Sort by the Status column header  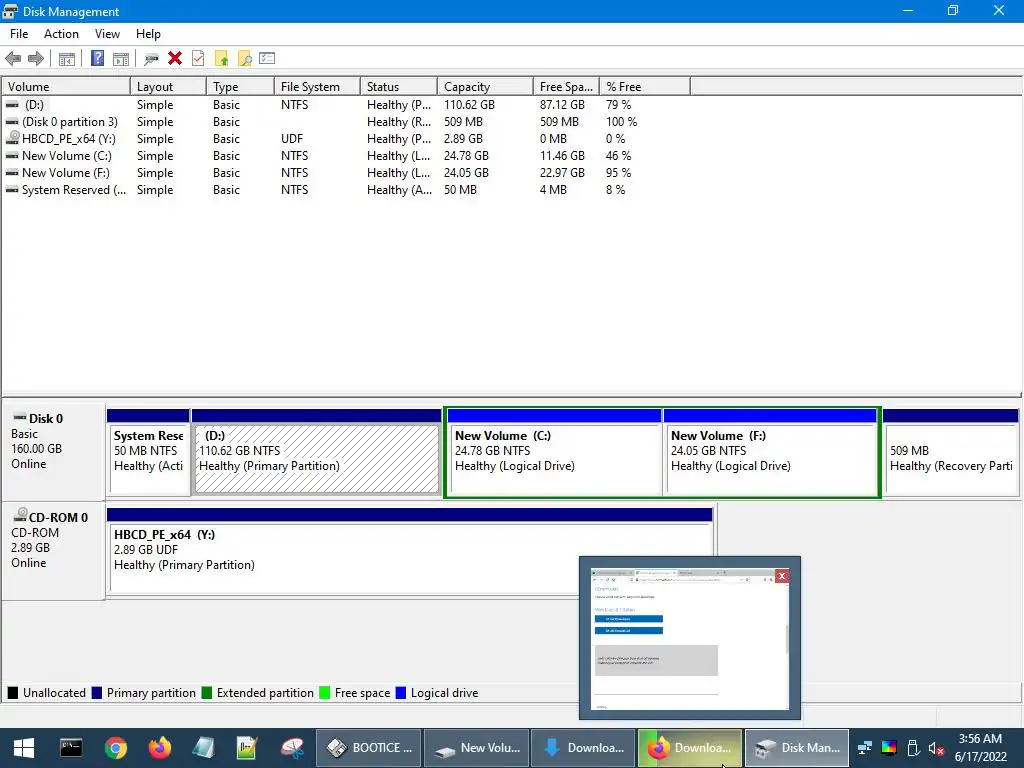pyautogui.click(x=399, y=87)
